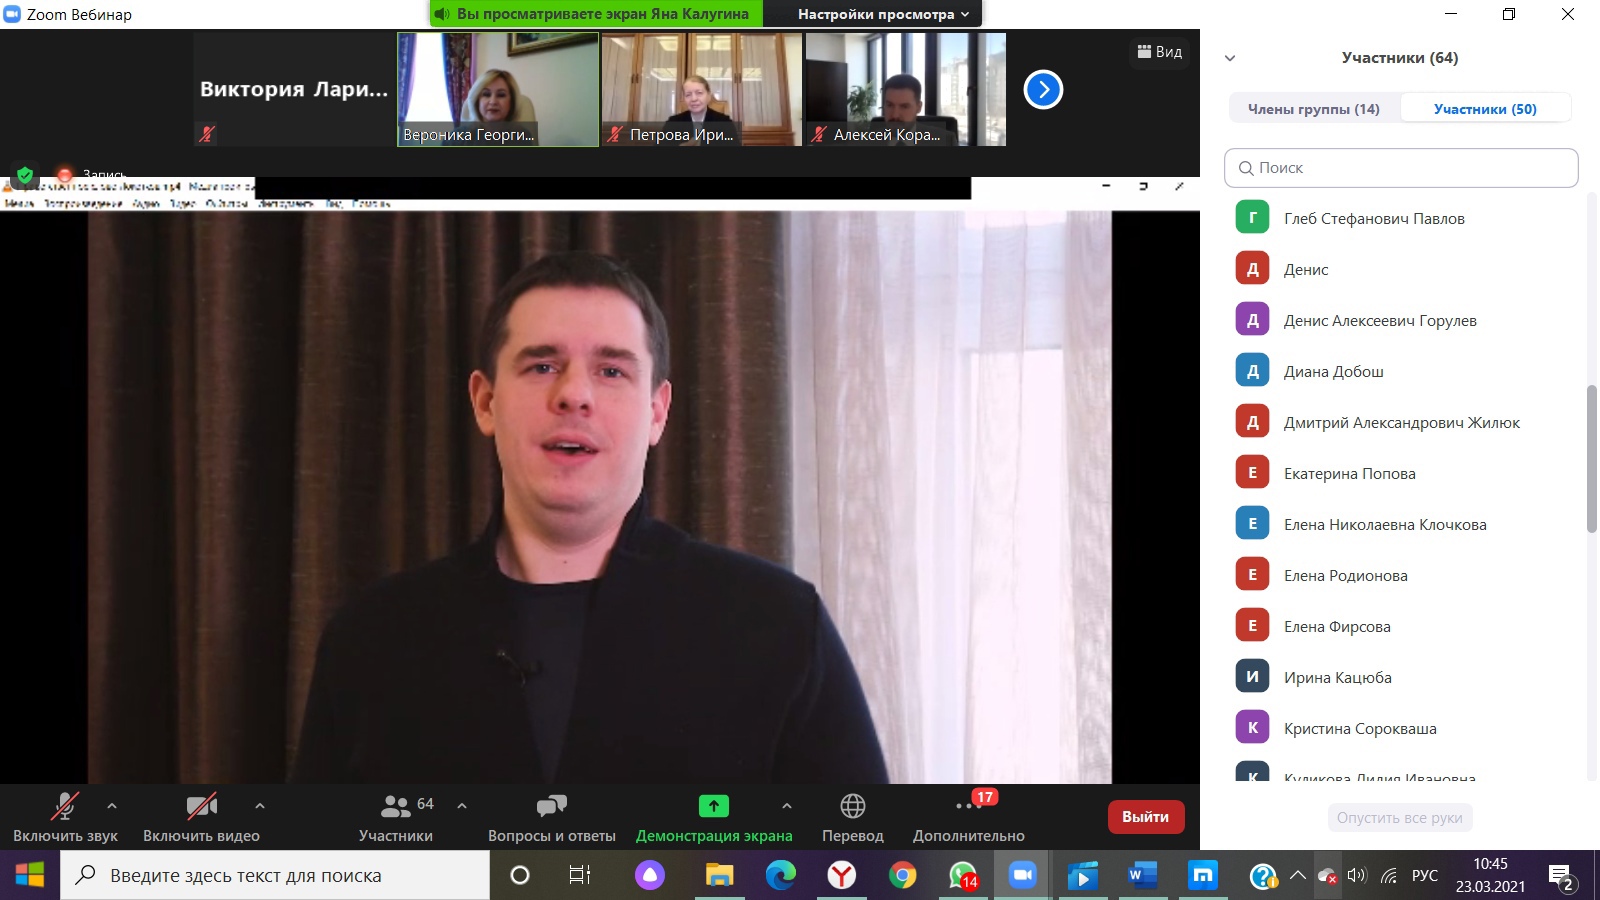Image resolution: width=1600 pixels, height=900 pixels.
Task: Click the red Выйти button
Action: tap(1145, 817)
